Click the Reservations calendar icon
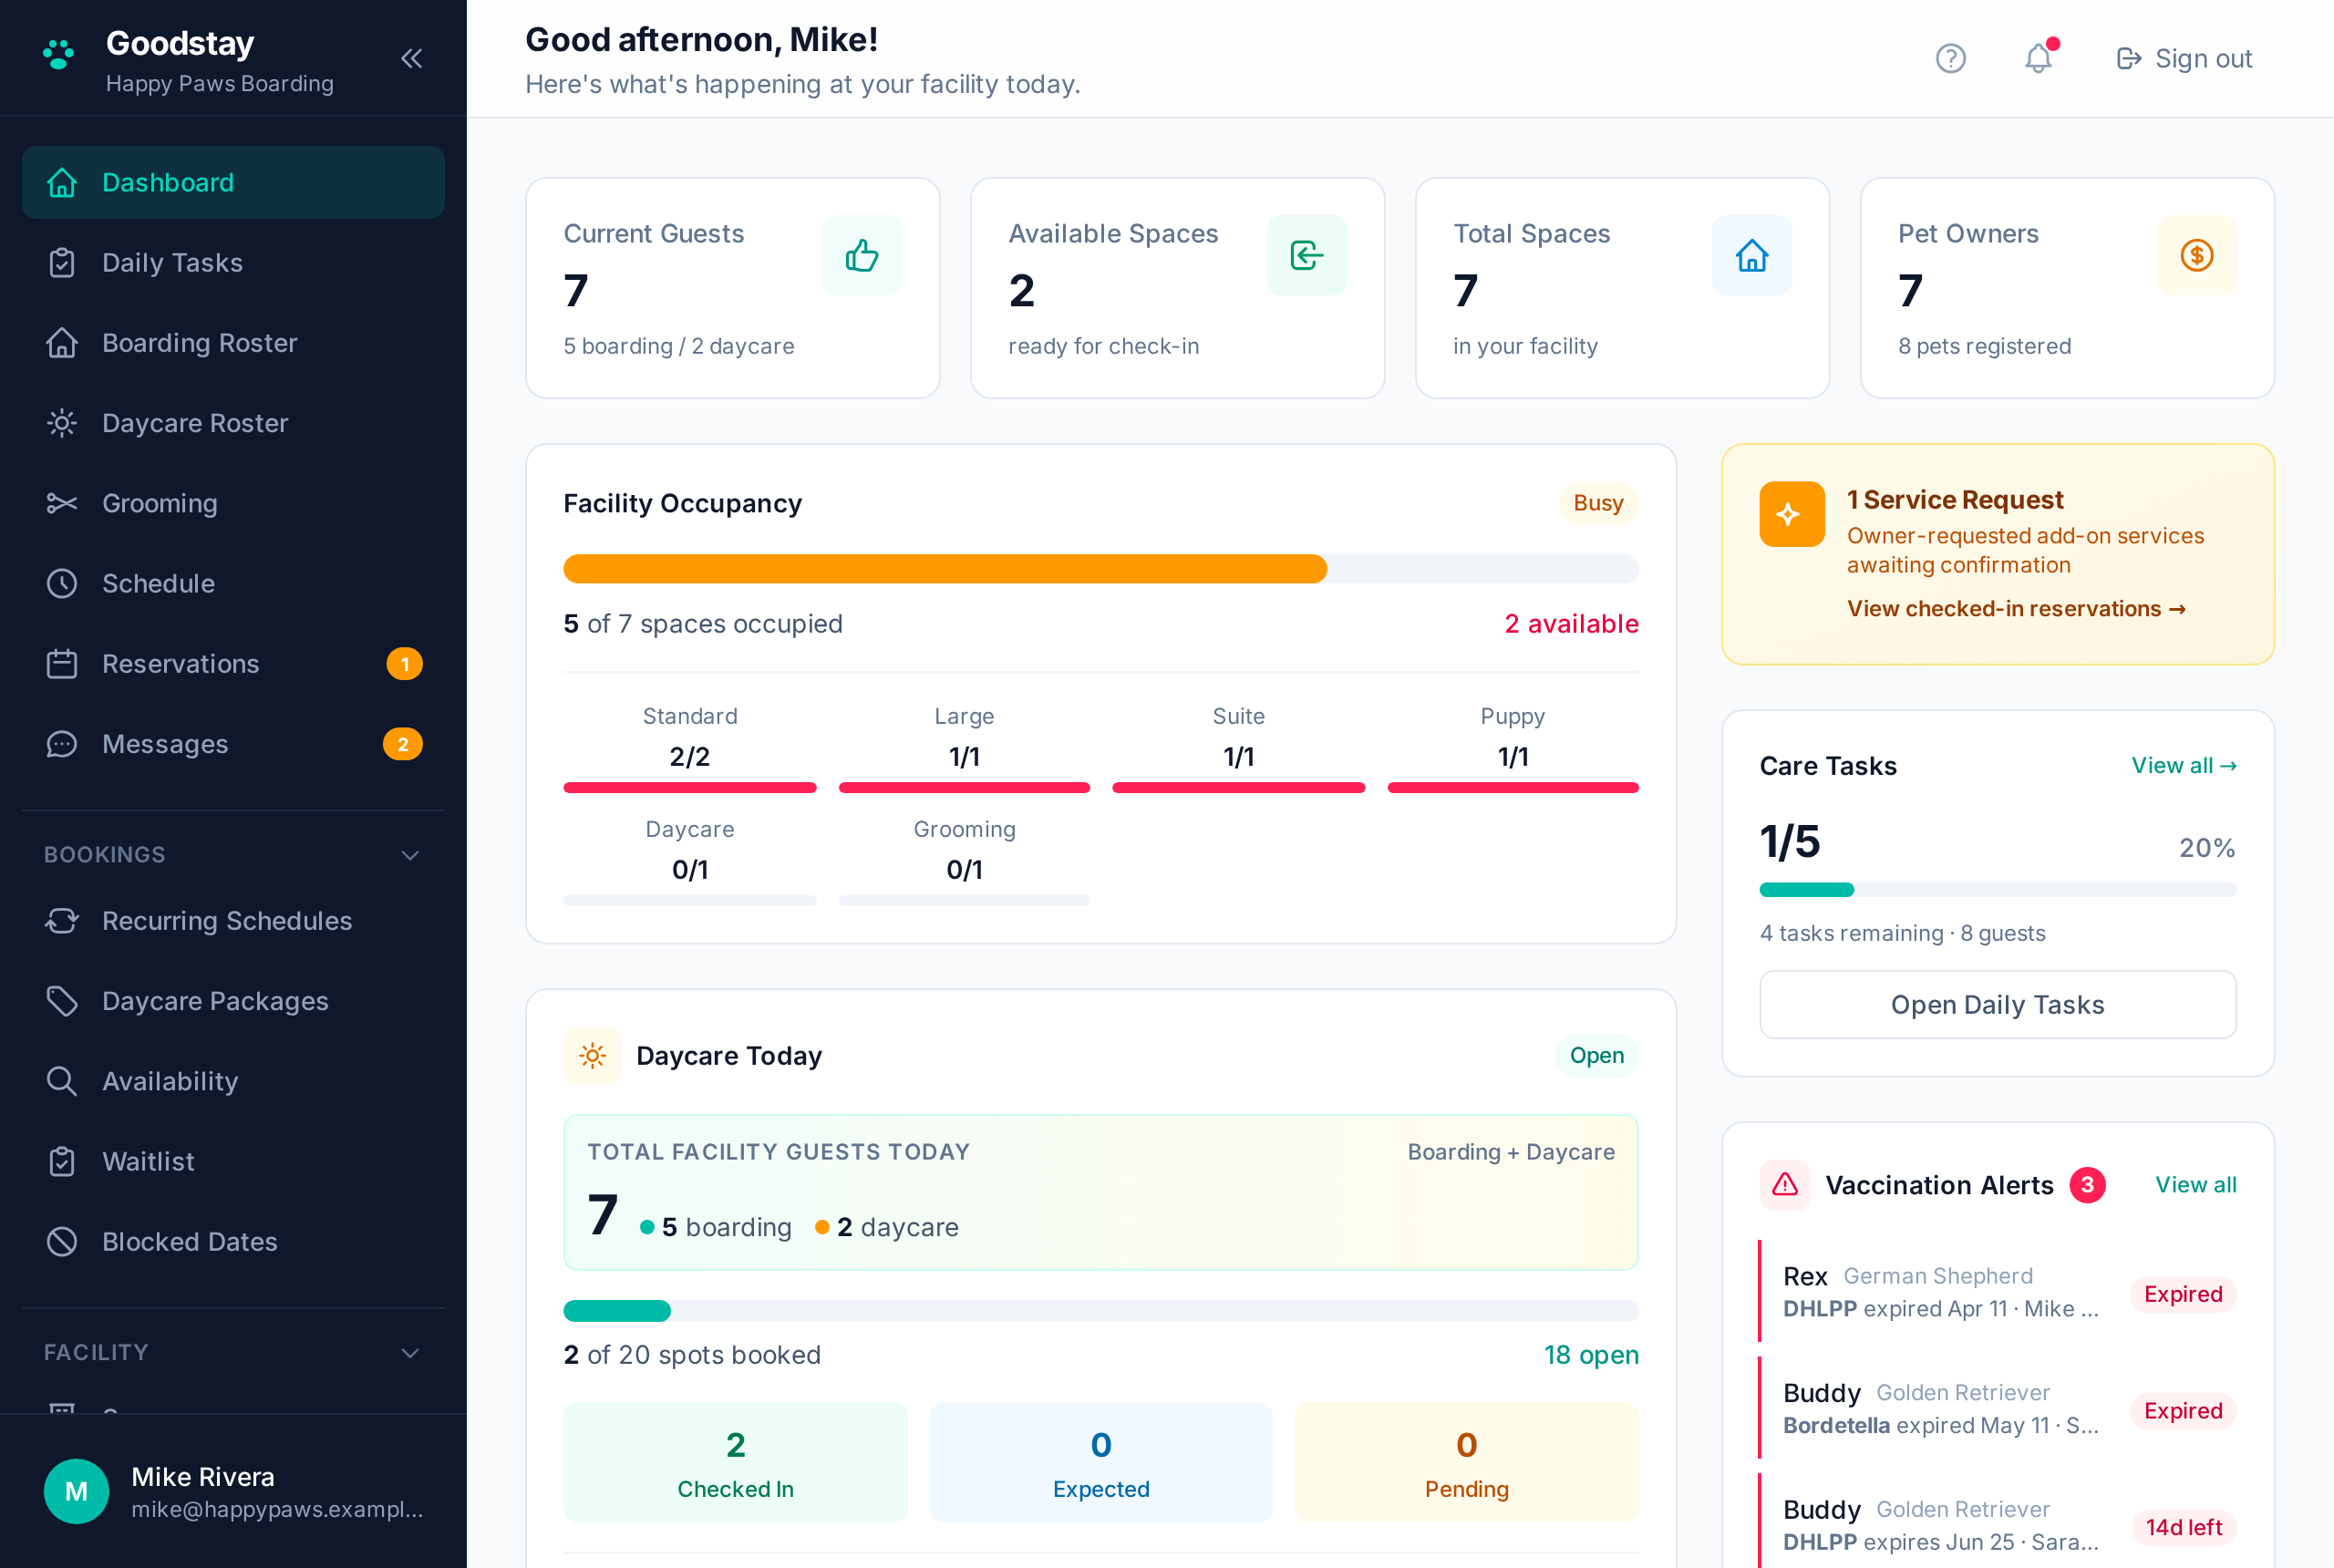The image size is (2334, 1568). coord(62,664)
